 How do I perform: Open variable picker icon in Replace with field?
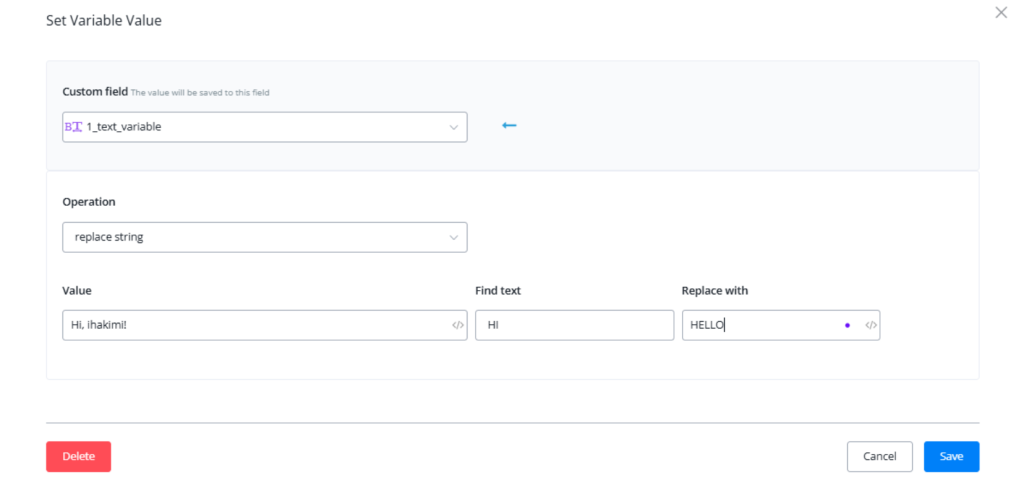(870, 325)
